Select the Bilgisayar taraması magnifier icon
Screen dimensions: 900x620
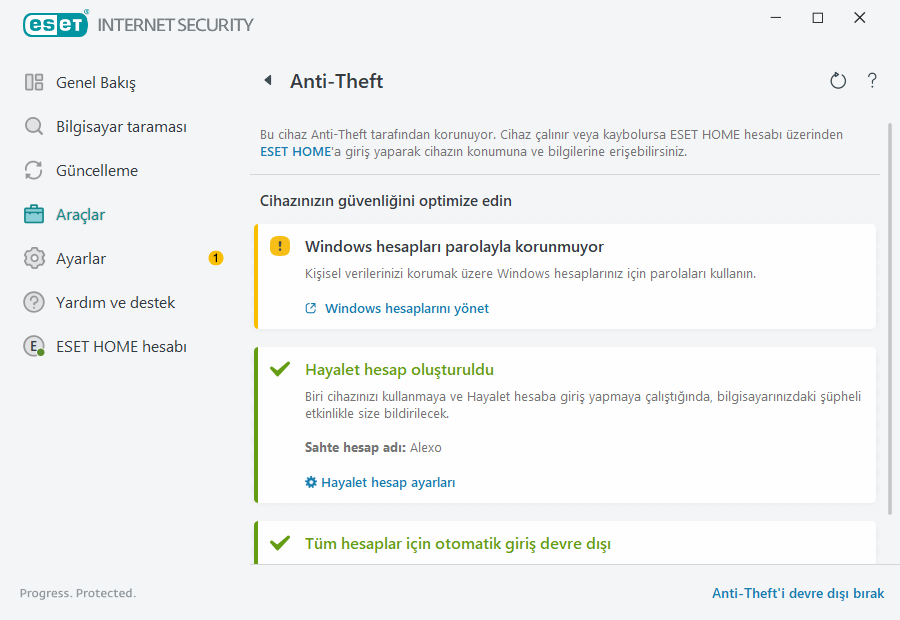pos(32,126)
